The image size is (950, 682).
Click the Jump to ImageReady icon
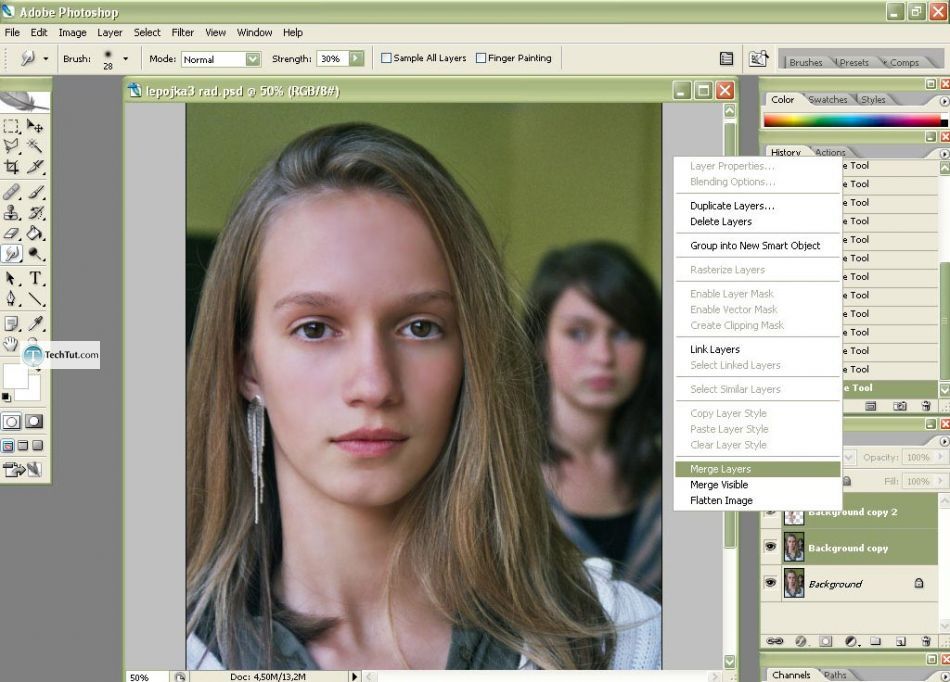pos(22,469)
